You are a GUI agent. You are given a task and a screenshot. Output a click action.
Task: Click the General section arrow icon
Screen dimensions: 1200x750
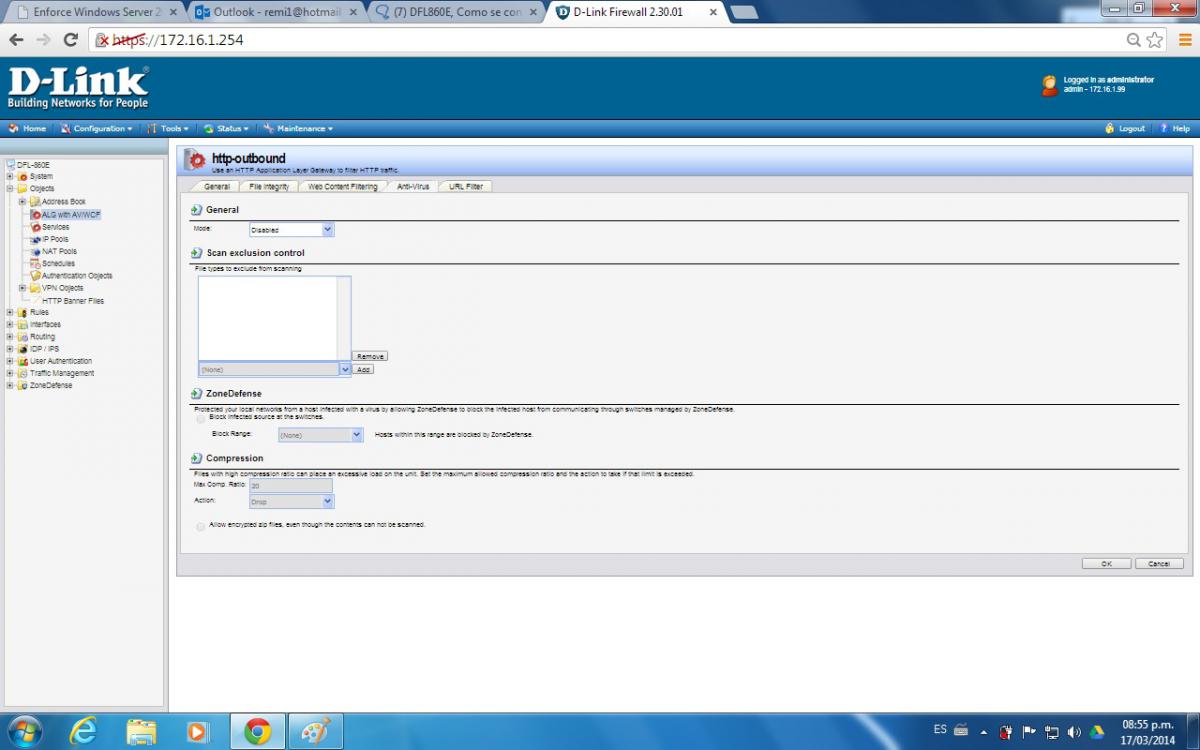(196, 210)
